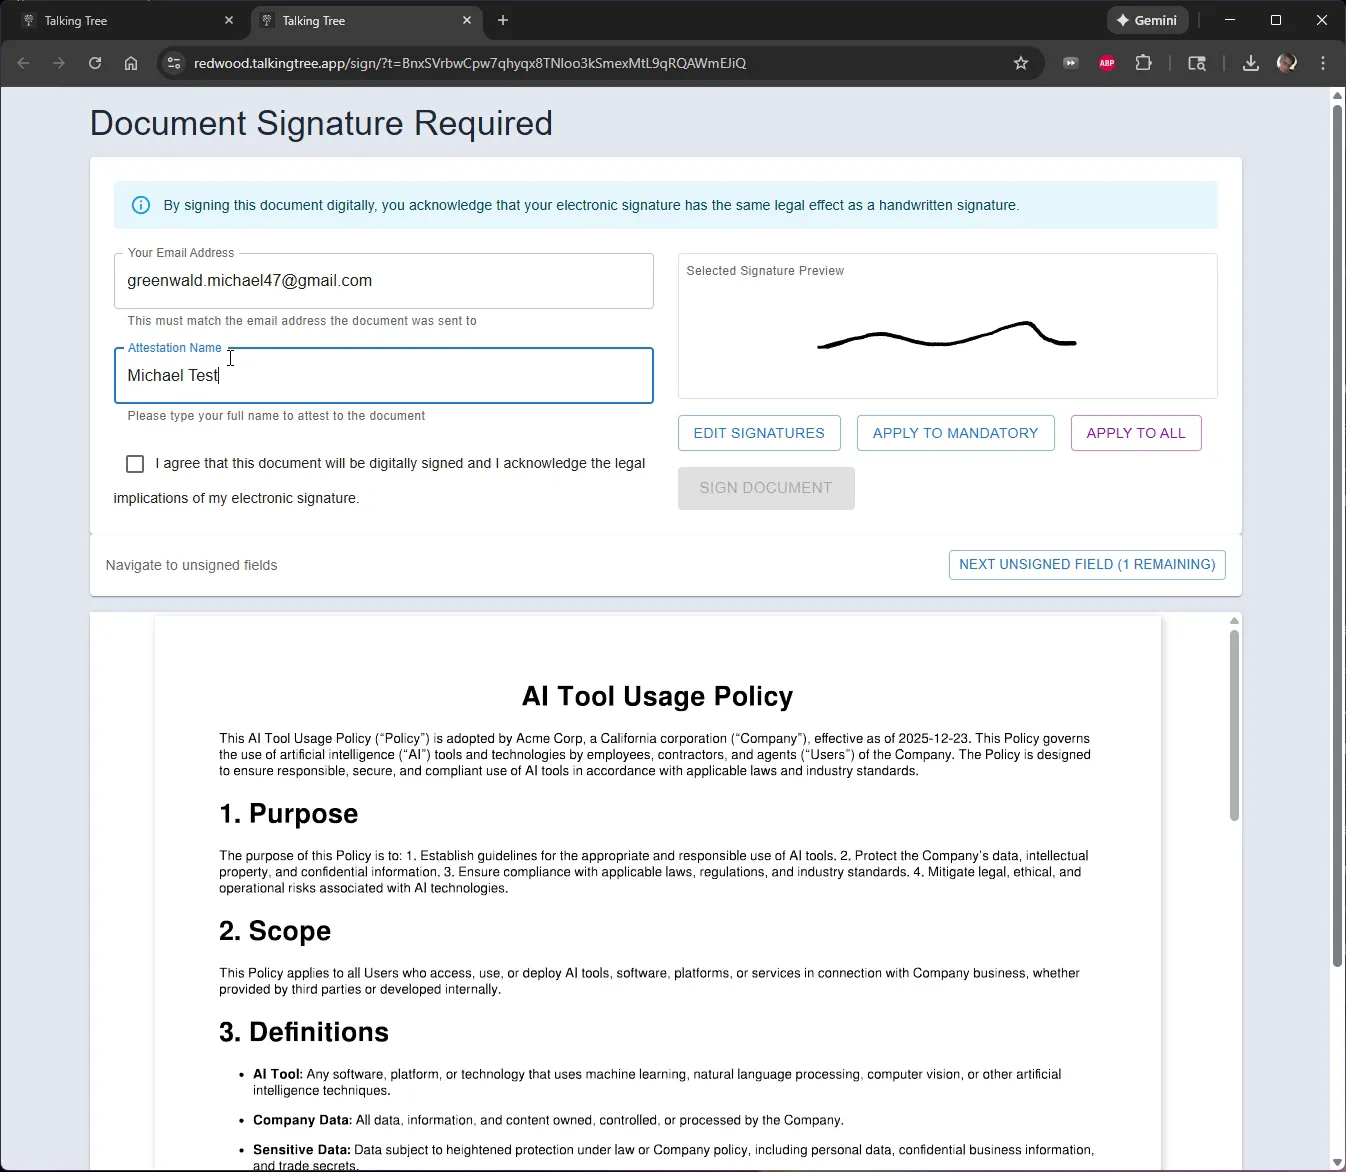Open the Gemini assistant button
Viewport: 1346px width, 1172px height.
[1147, 20]
